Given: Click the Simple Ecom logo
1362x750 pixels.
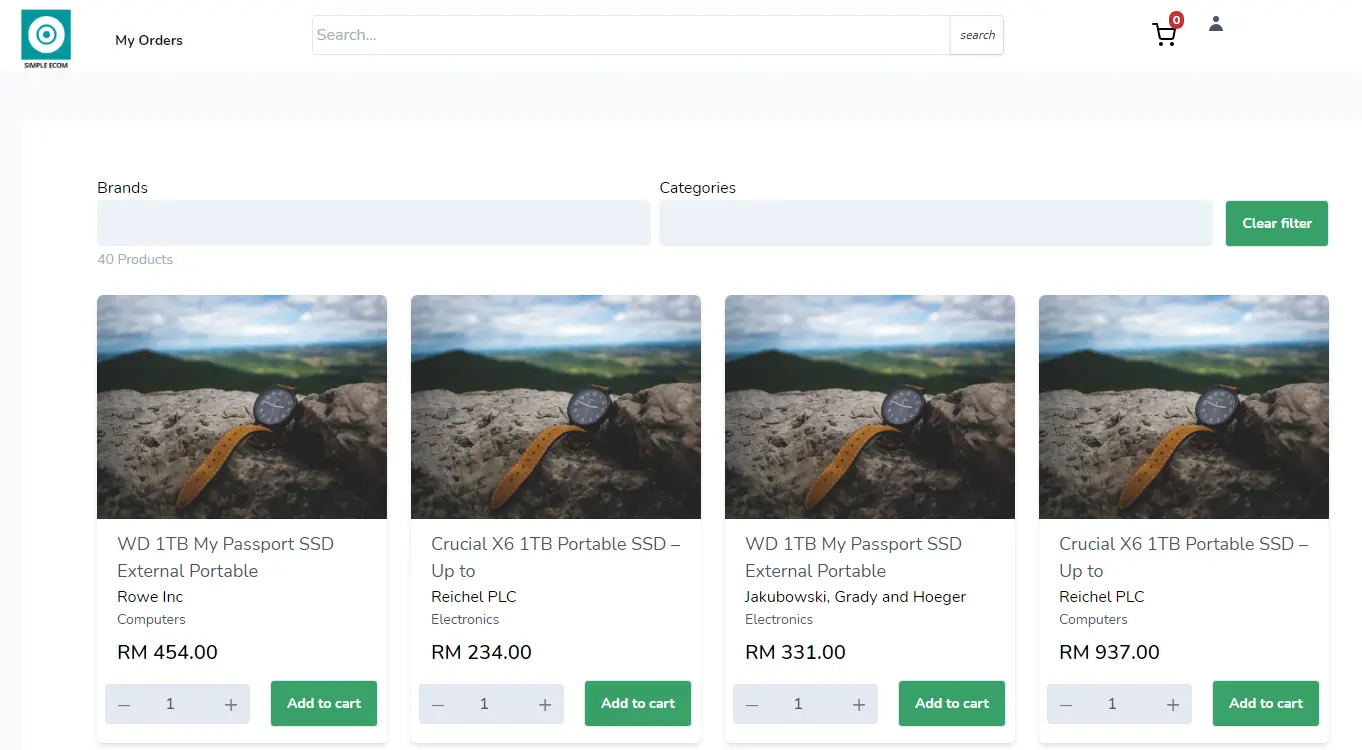Looking at the screenshot, I should [46, 39].
